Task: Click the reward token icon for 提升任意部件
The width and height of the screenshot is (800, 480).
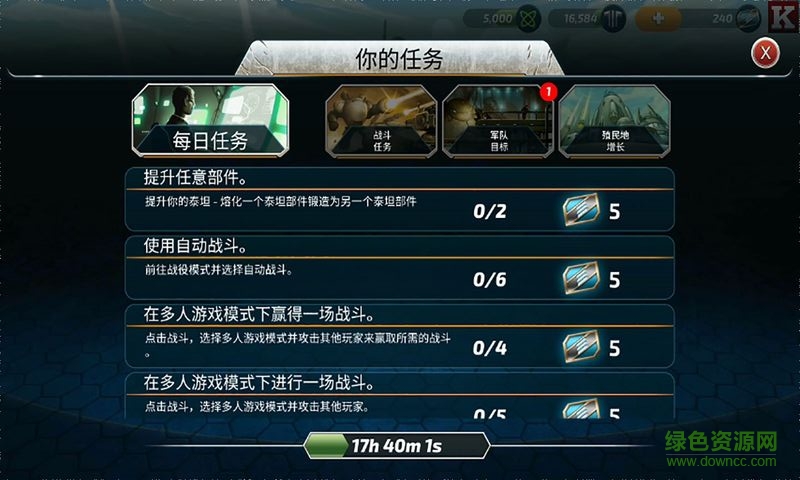Action: tap(581, 210)
